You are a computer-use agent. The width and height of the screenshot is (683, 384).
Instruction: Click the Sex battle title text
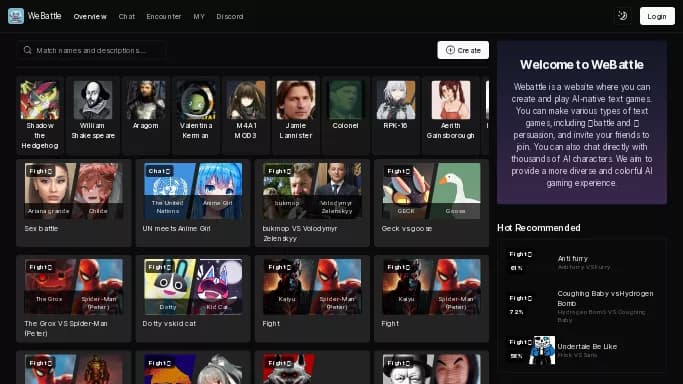(41, 228)
